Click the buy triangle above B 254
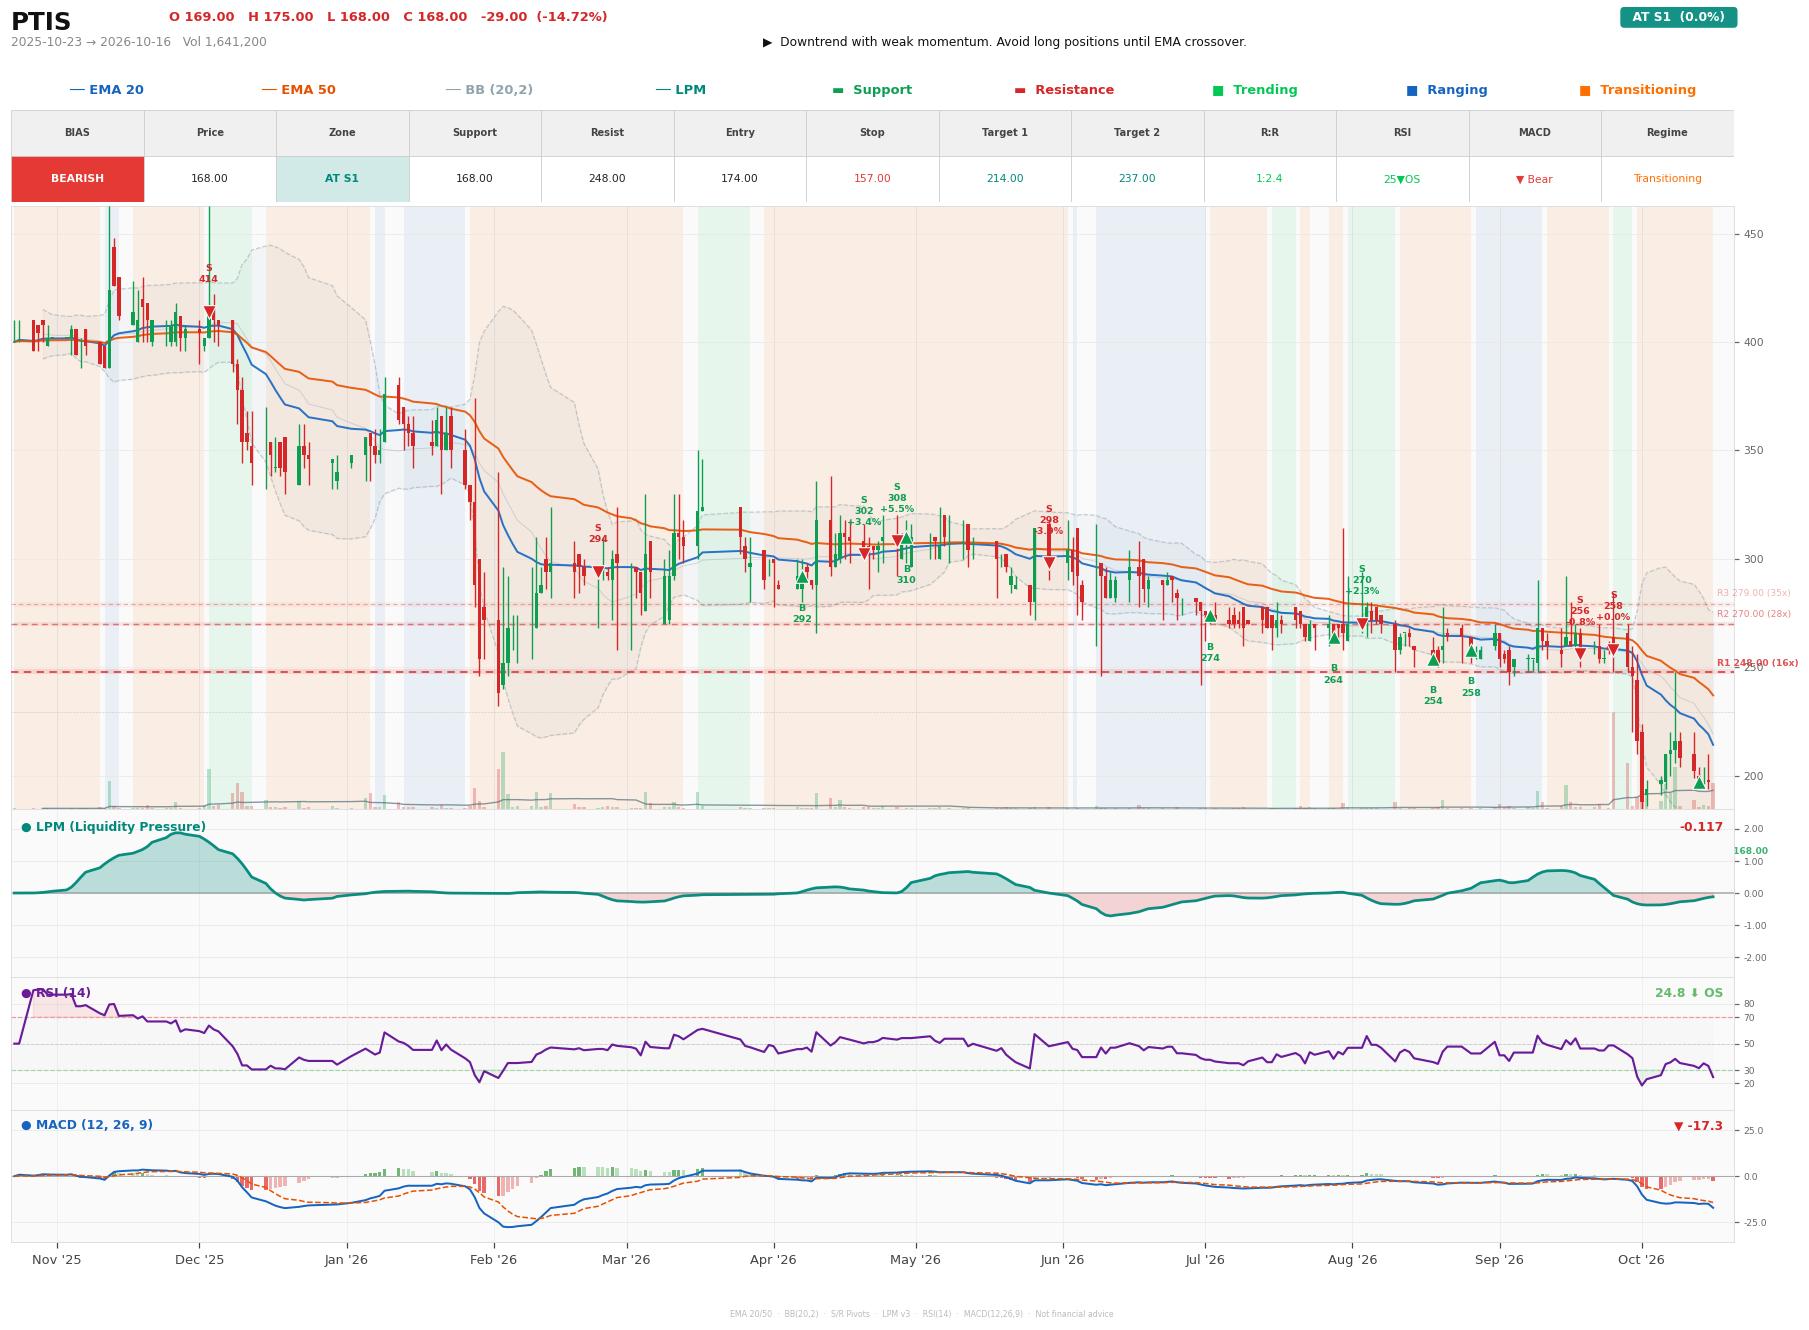This screenshot has width=1809, height=1330. pos(1433,660)
